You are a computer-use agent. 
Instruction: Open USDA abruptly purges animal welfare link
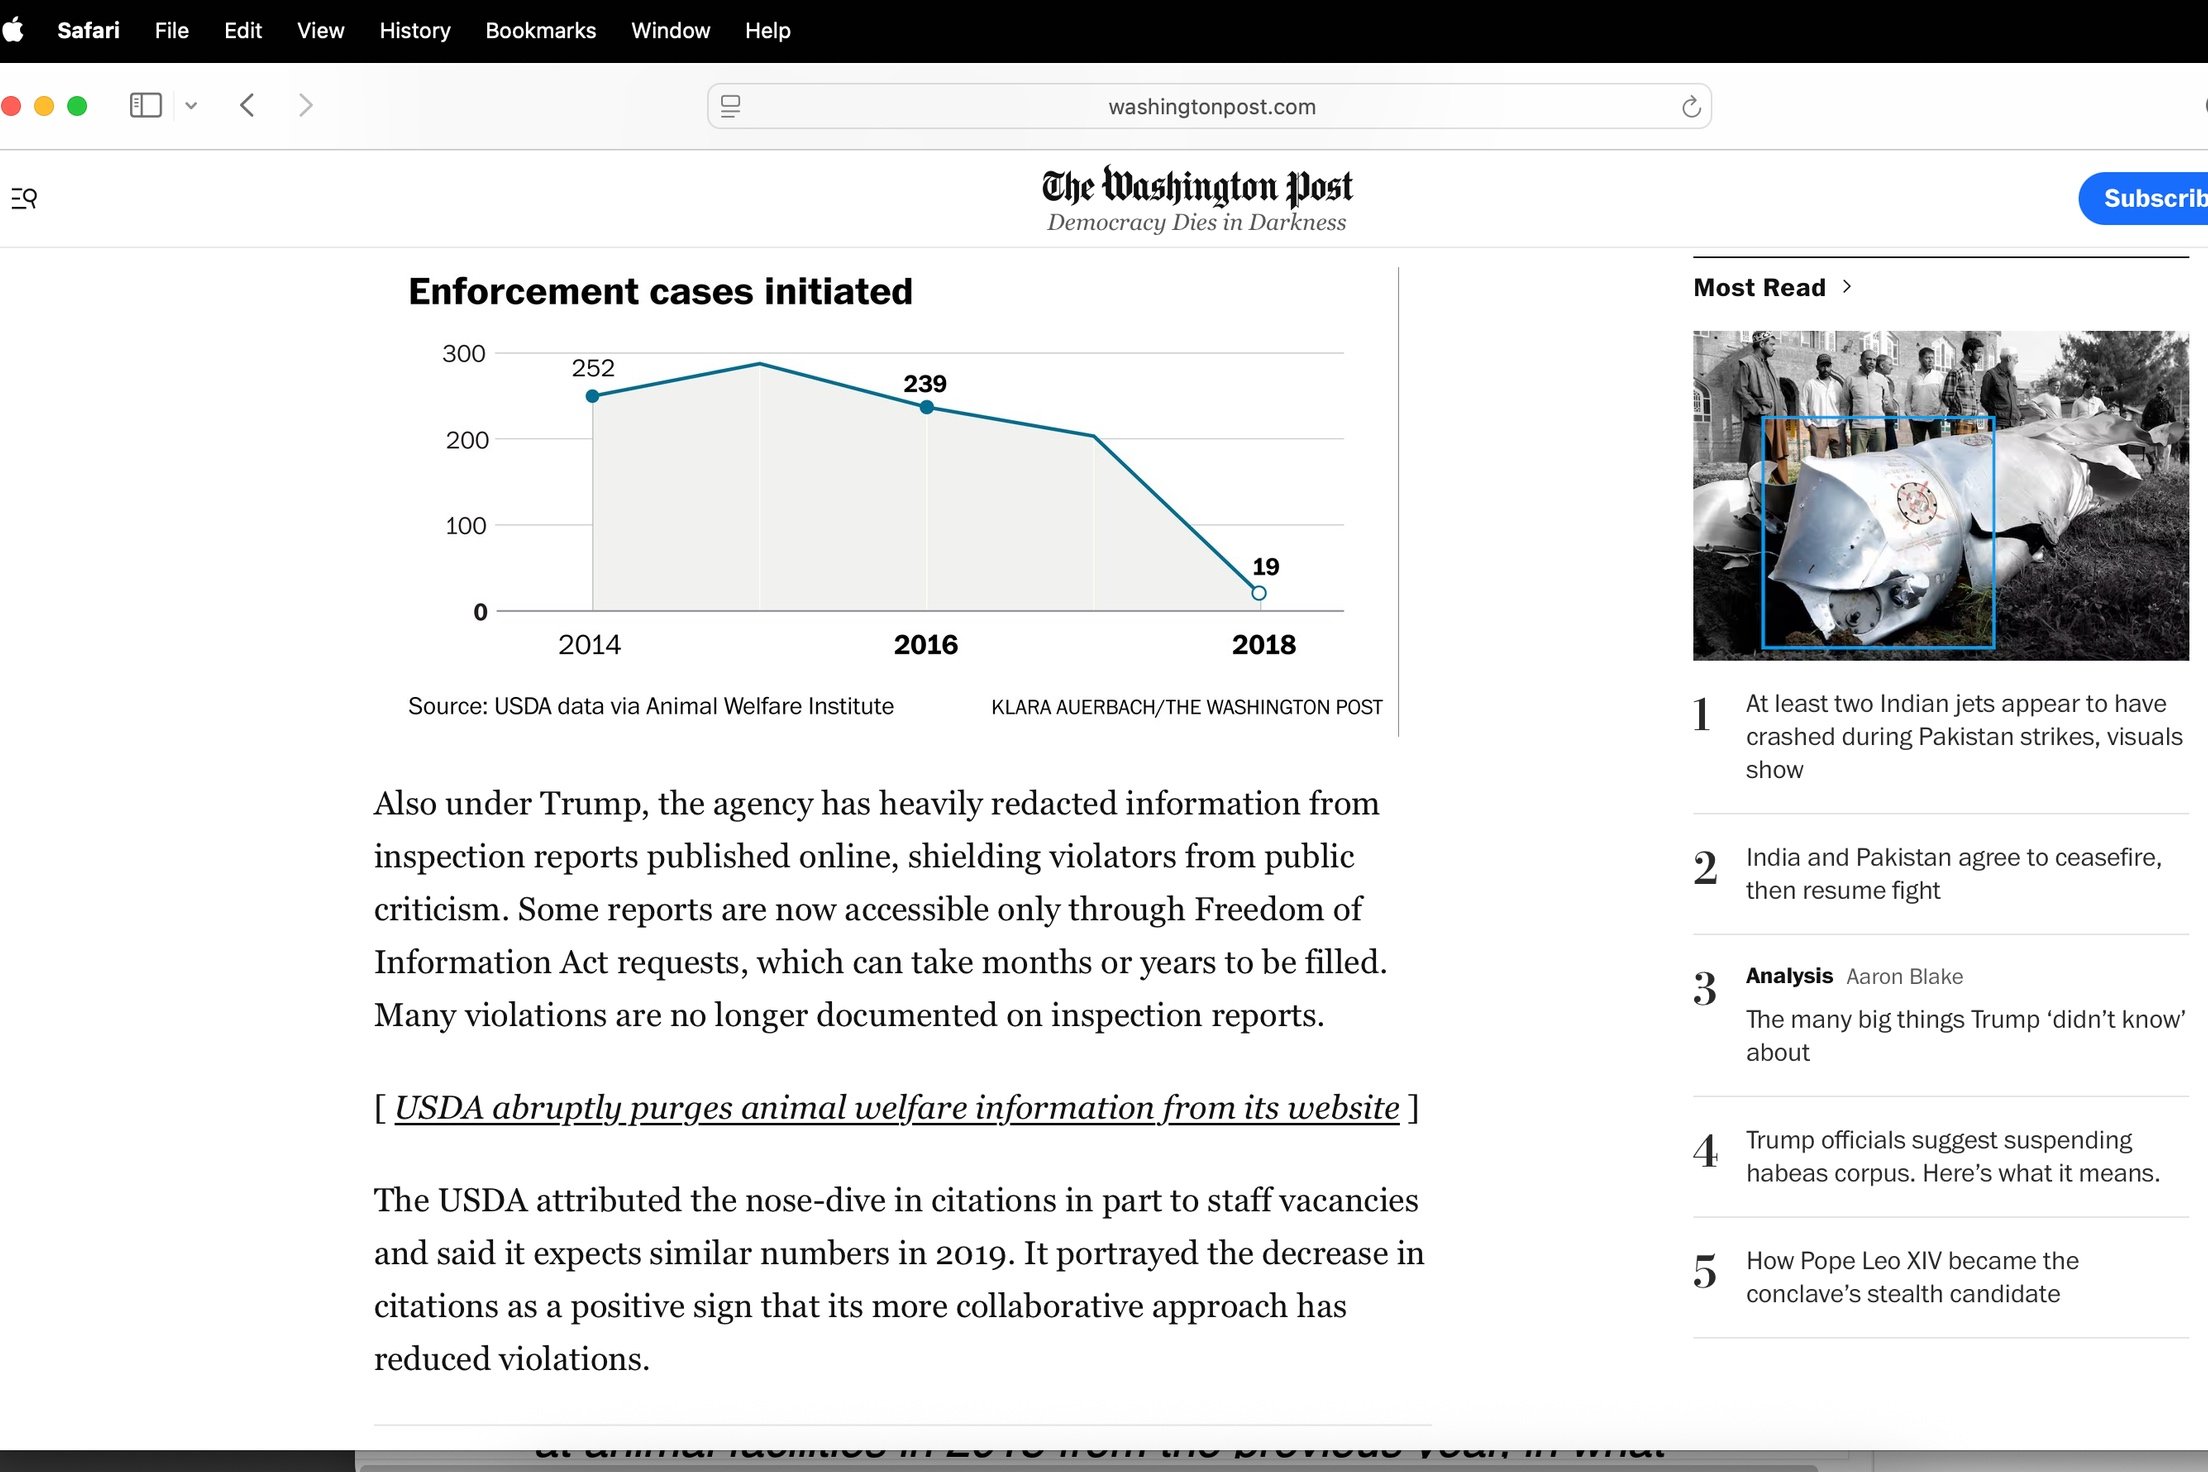[896, 1108]
